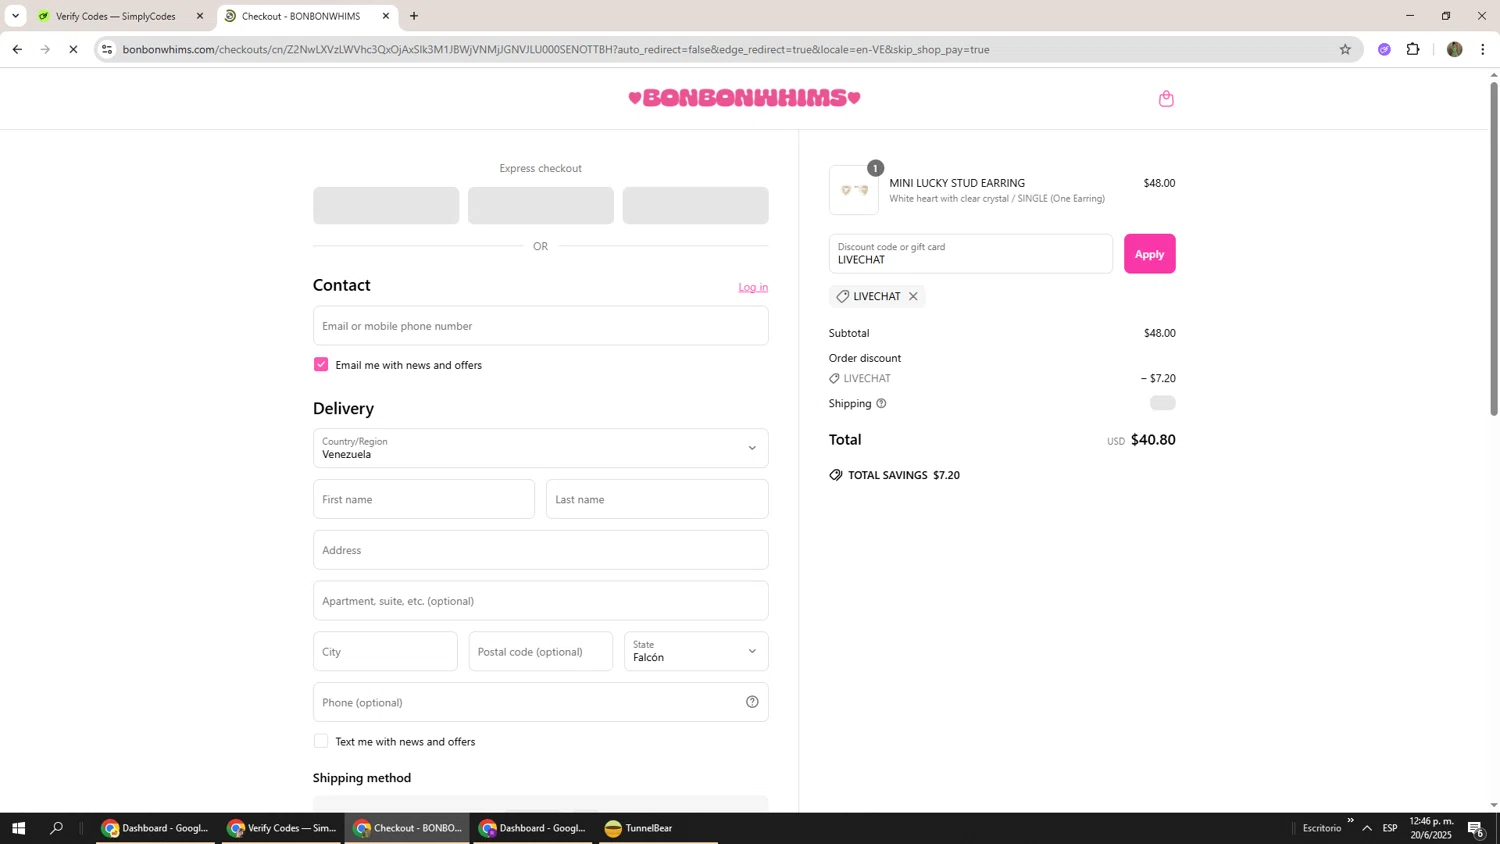Focus the City field
1500x844 pixels.
tap(385, 652)
